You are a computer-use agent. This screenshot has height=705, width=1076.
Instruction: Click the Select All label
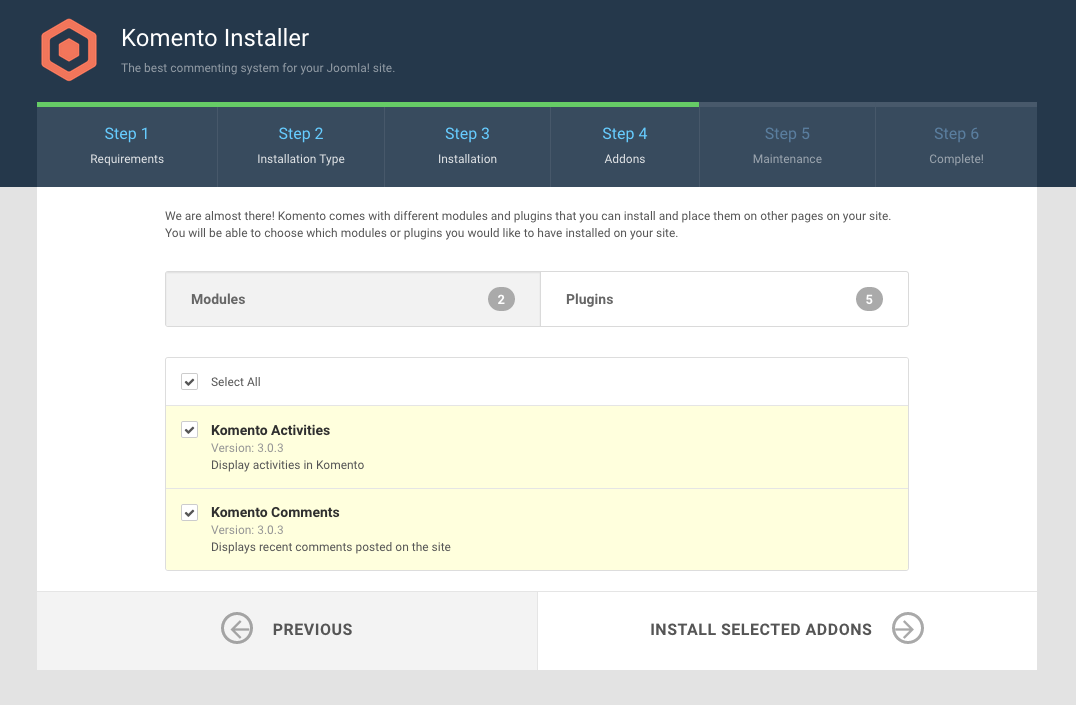click(235, 382)
